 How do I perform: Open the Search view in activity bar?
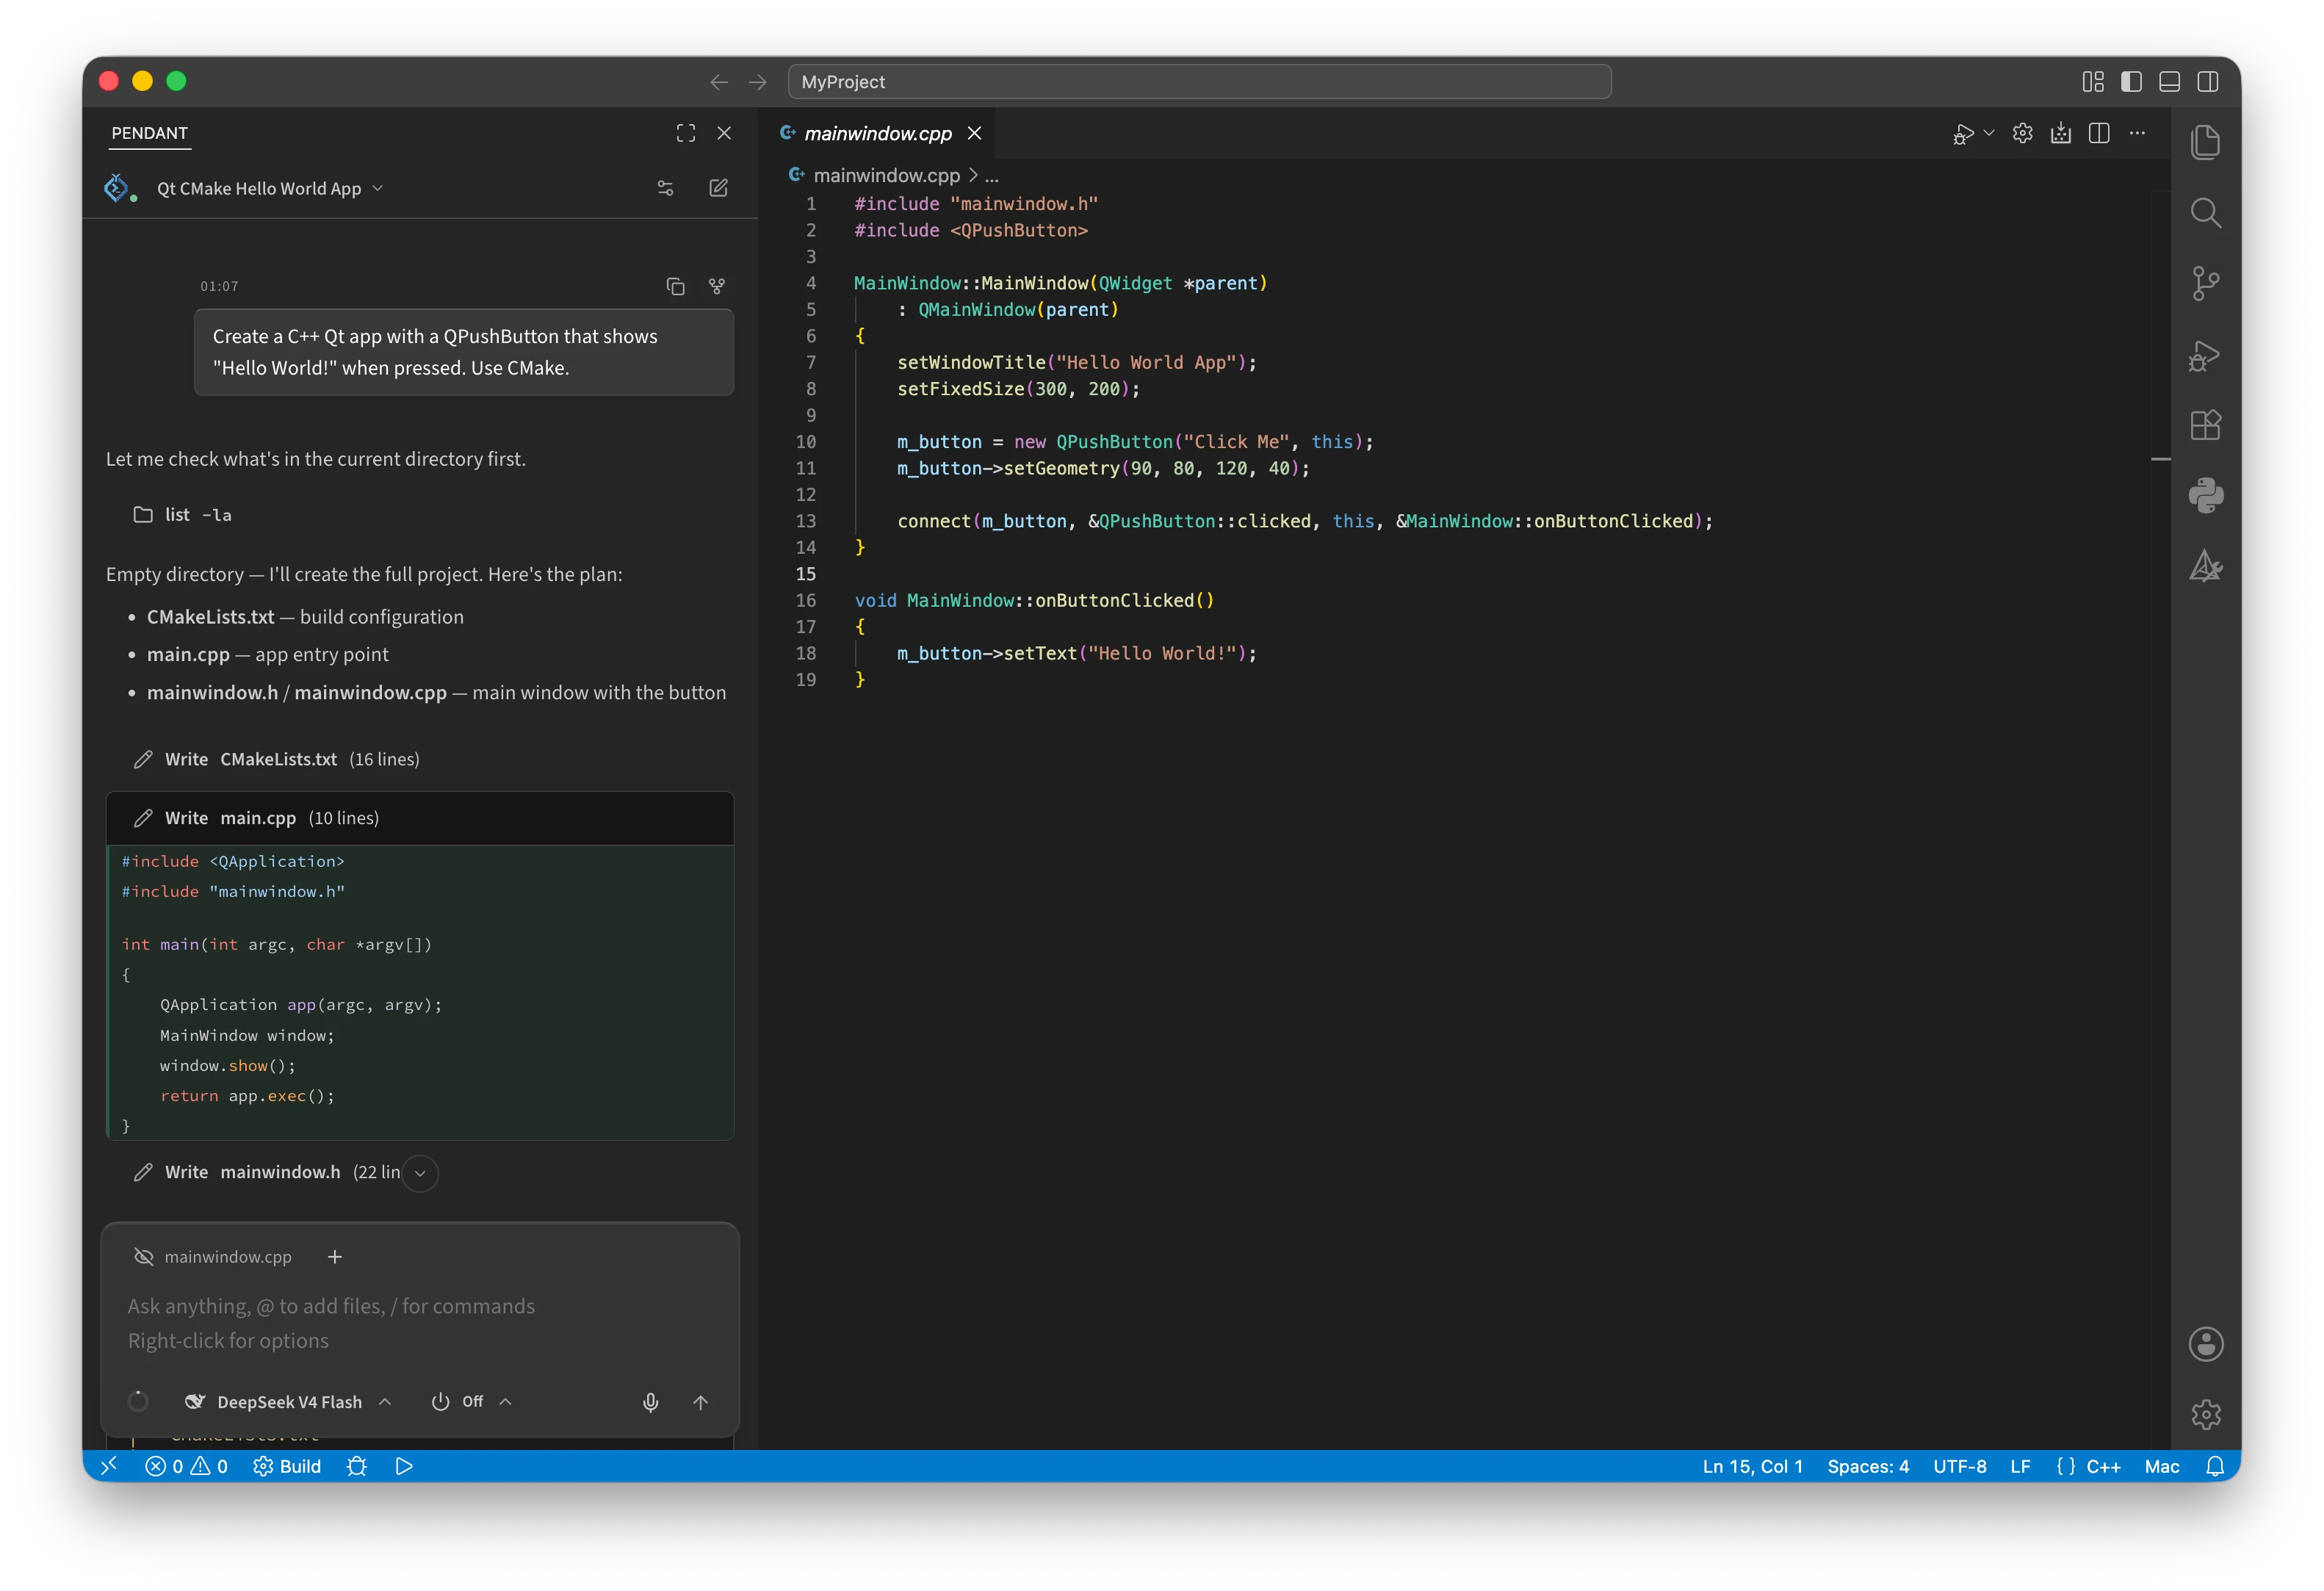pyautogui.click(x=2205, y=213)
